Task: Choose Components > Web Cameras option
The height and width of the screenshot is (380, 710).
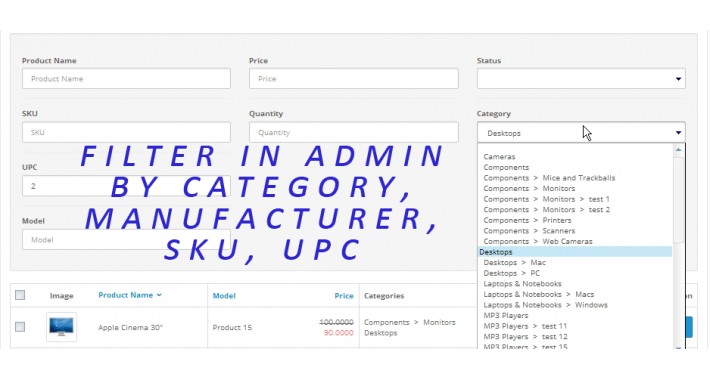Action: [x=537, y=241]
